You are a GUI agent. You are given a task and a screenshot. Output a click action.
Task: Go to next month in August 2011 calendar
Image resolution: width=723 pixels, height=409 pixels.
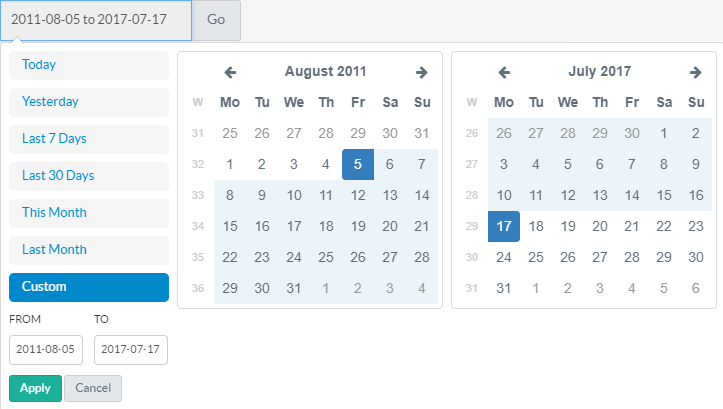click(422, 72)
